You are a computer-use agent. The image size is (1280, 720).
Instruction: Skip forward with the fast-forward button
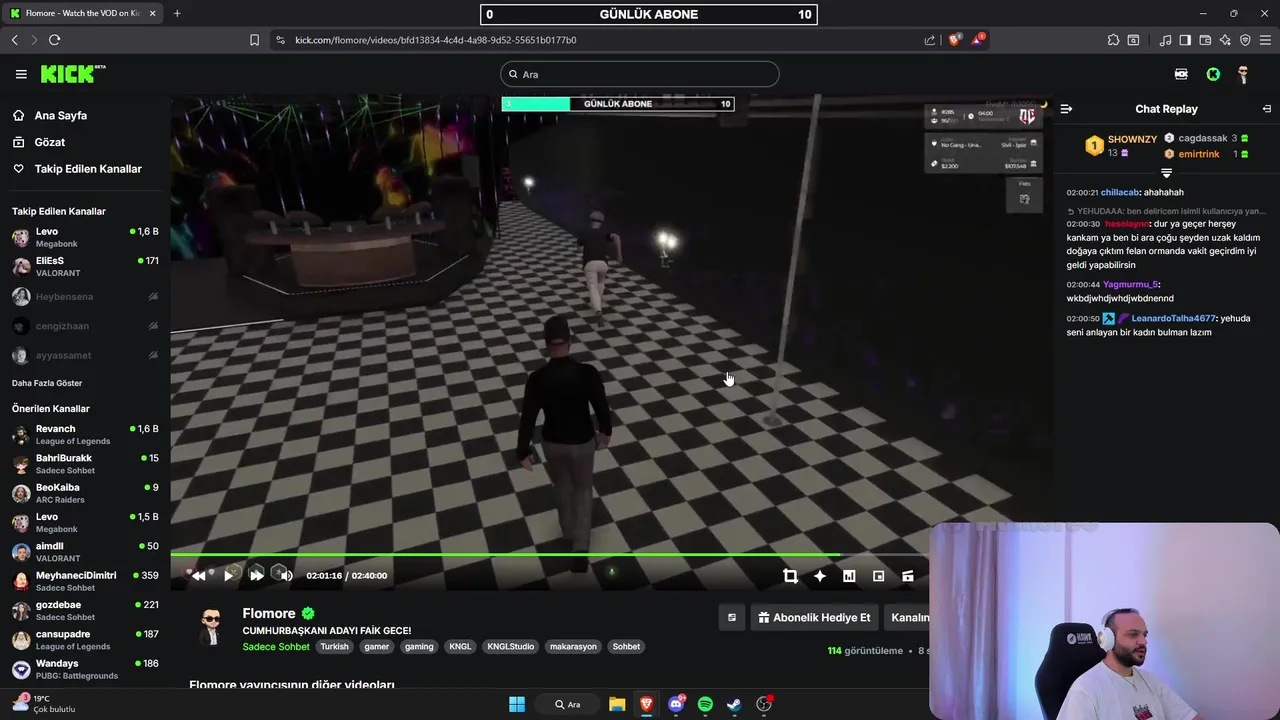256,575
